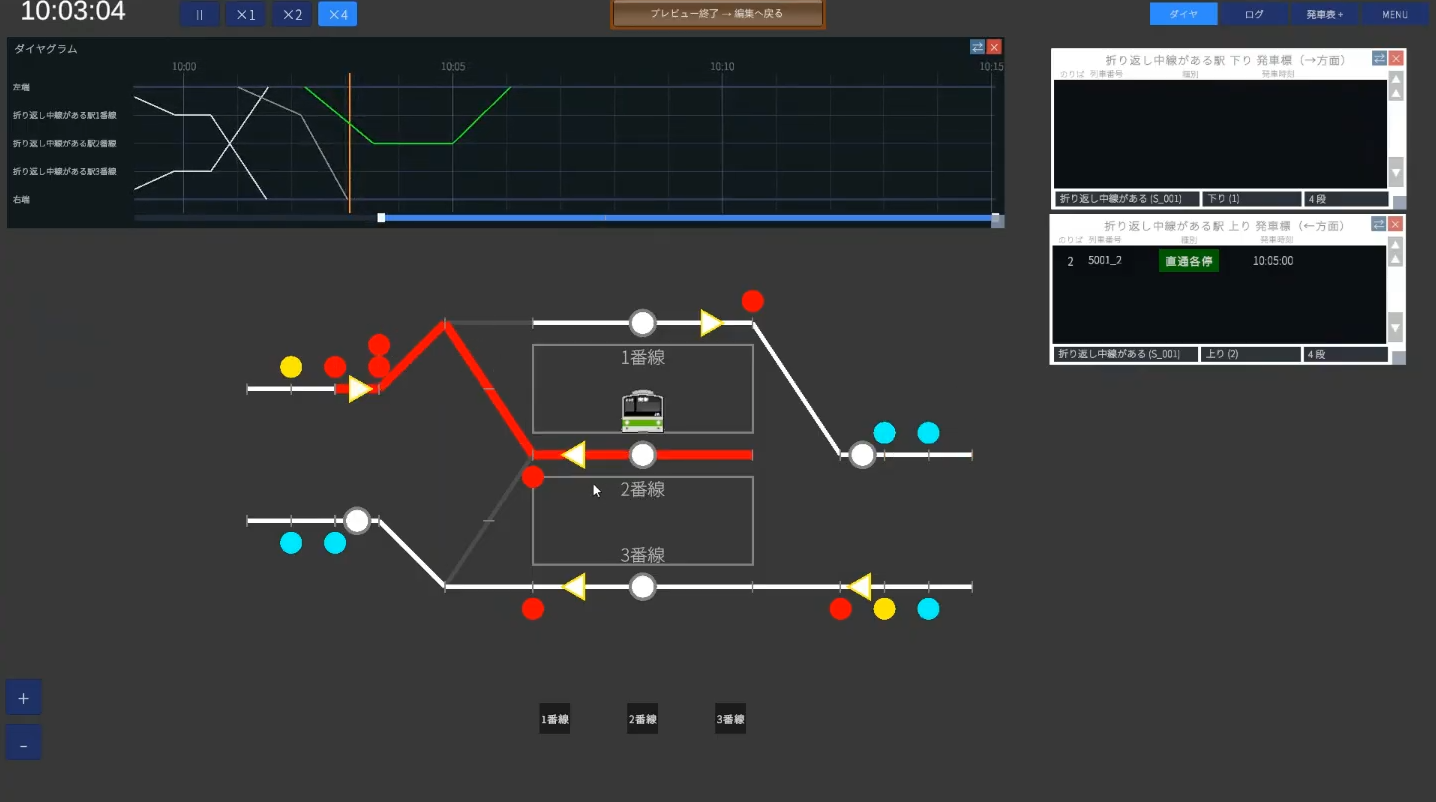Zoom in with the + button
1436x802 pixels.
click(x=23, y=698)
